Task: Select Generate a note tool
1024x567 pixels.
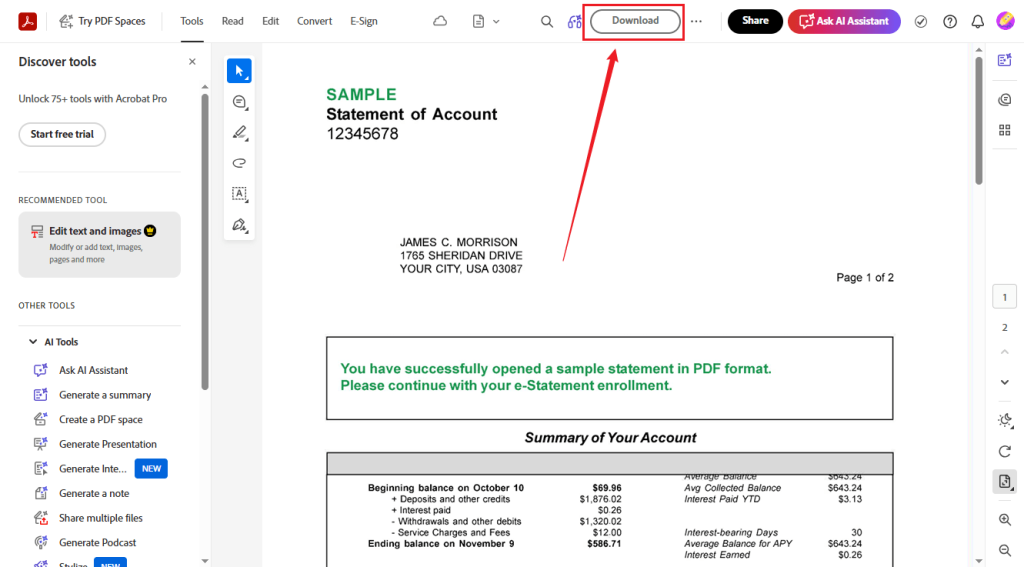Action: (x=94, y=493)
